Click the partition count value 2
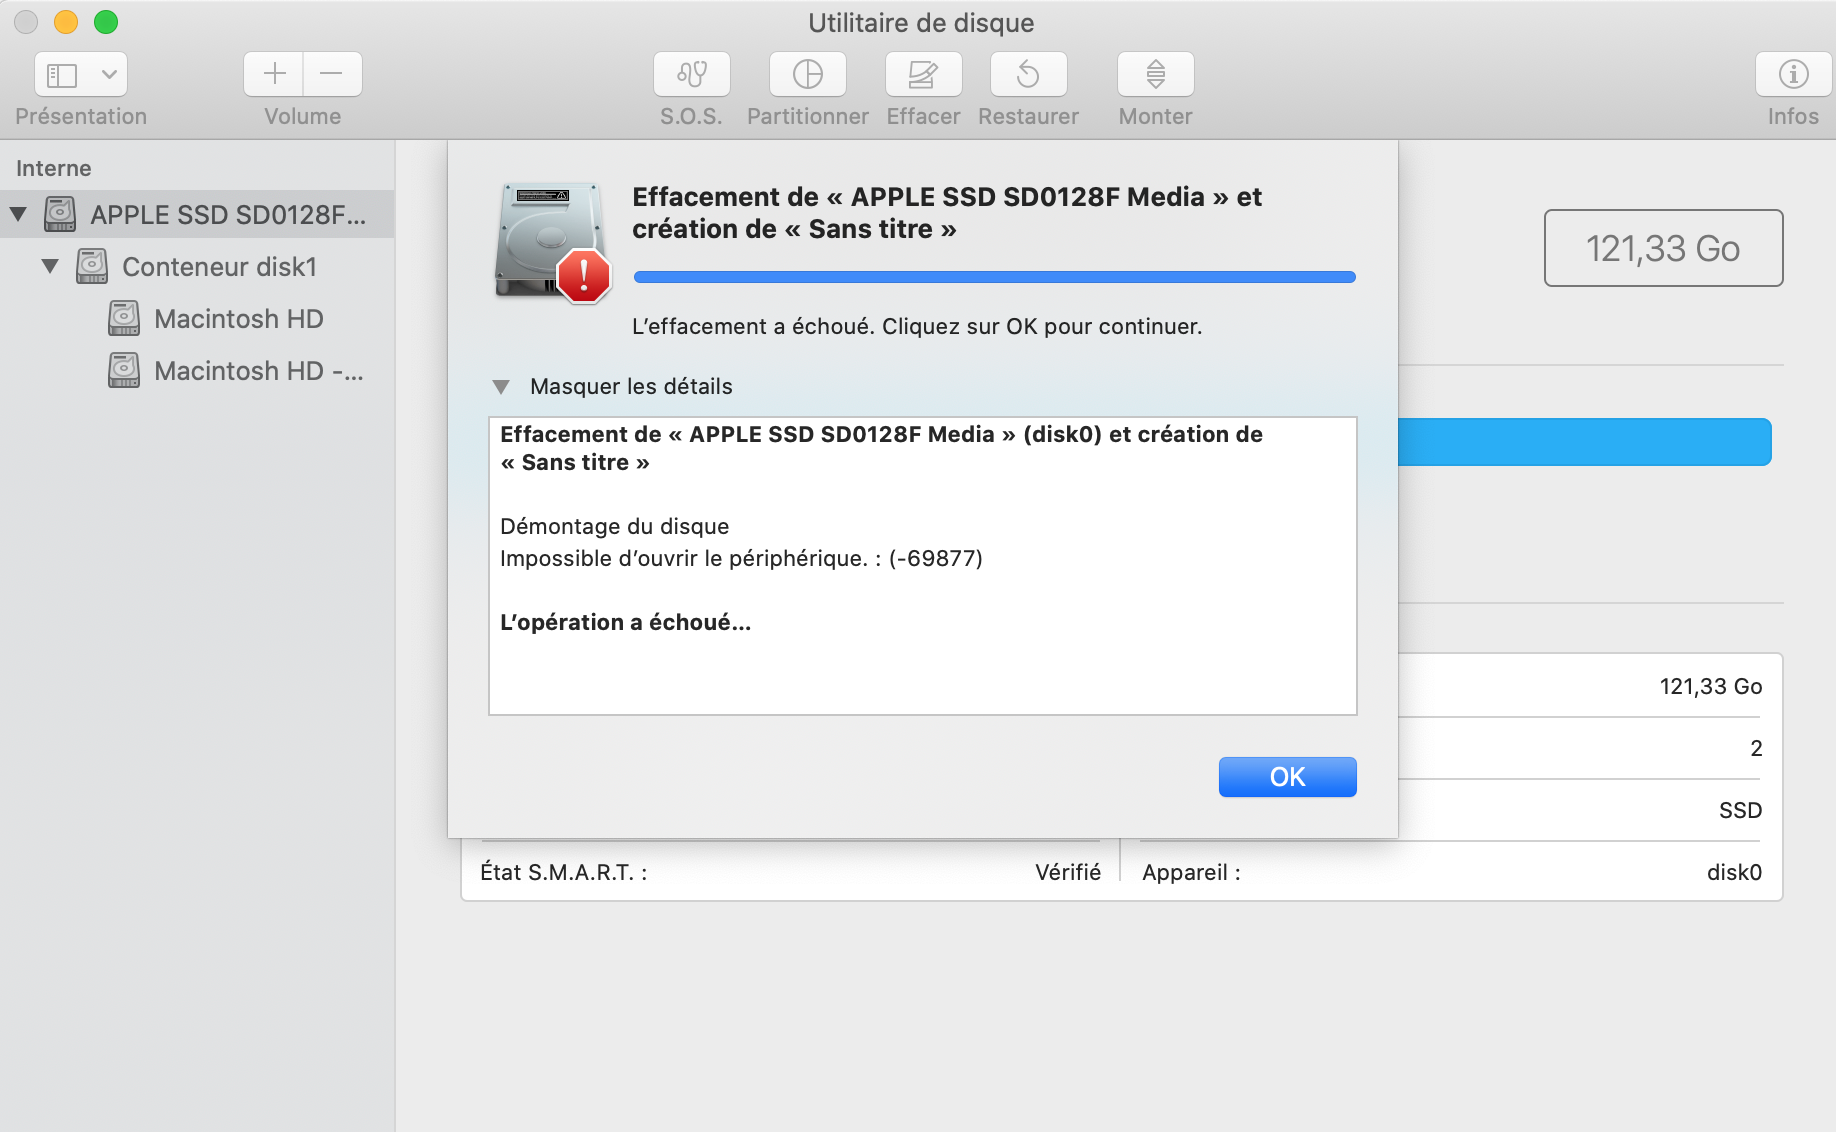This screenshot has width=1836, height=1132. click(1756, 748)
